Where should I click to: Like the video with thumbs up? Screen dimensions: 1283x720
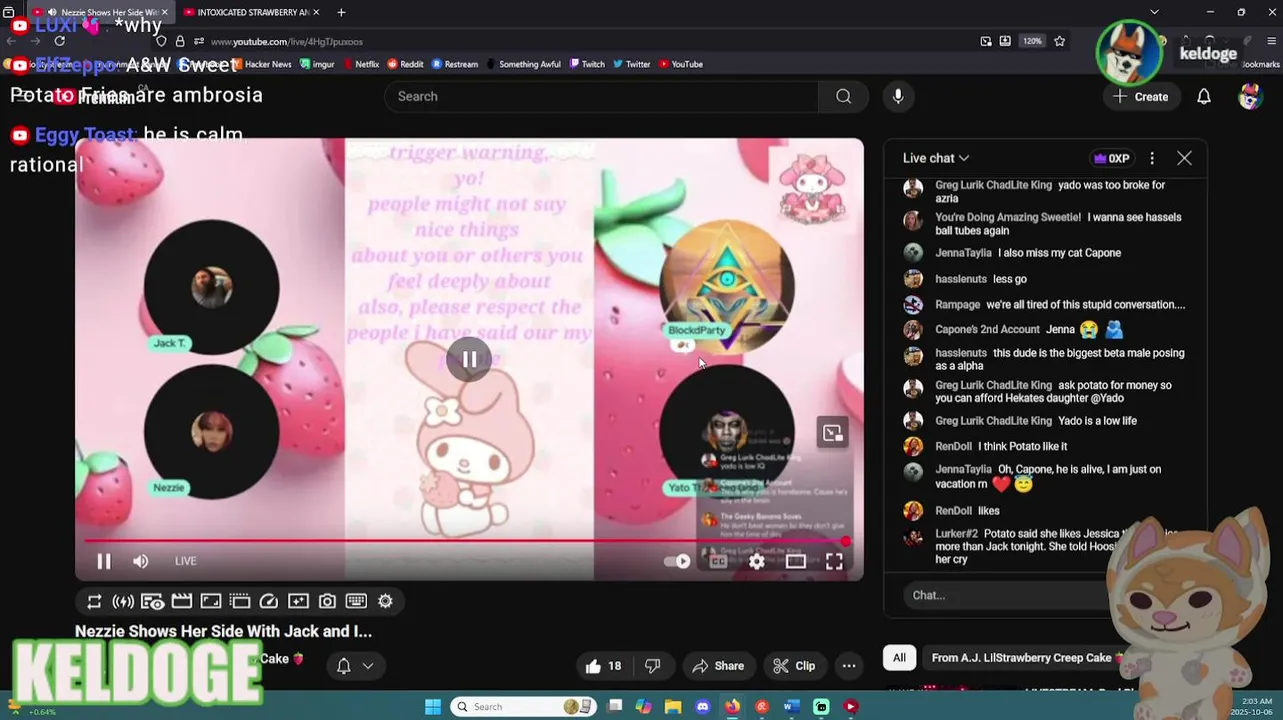603,666
